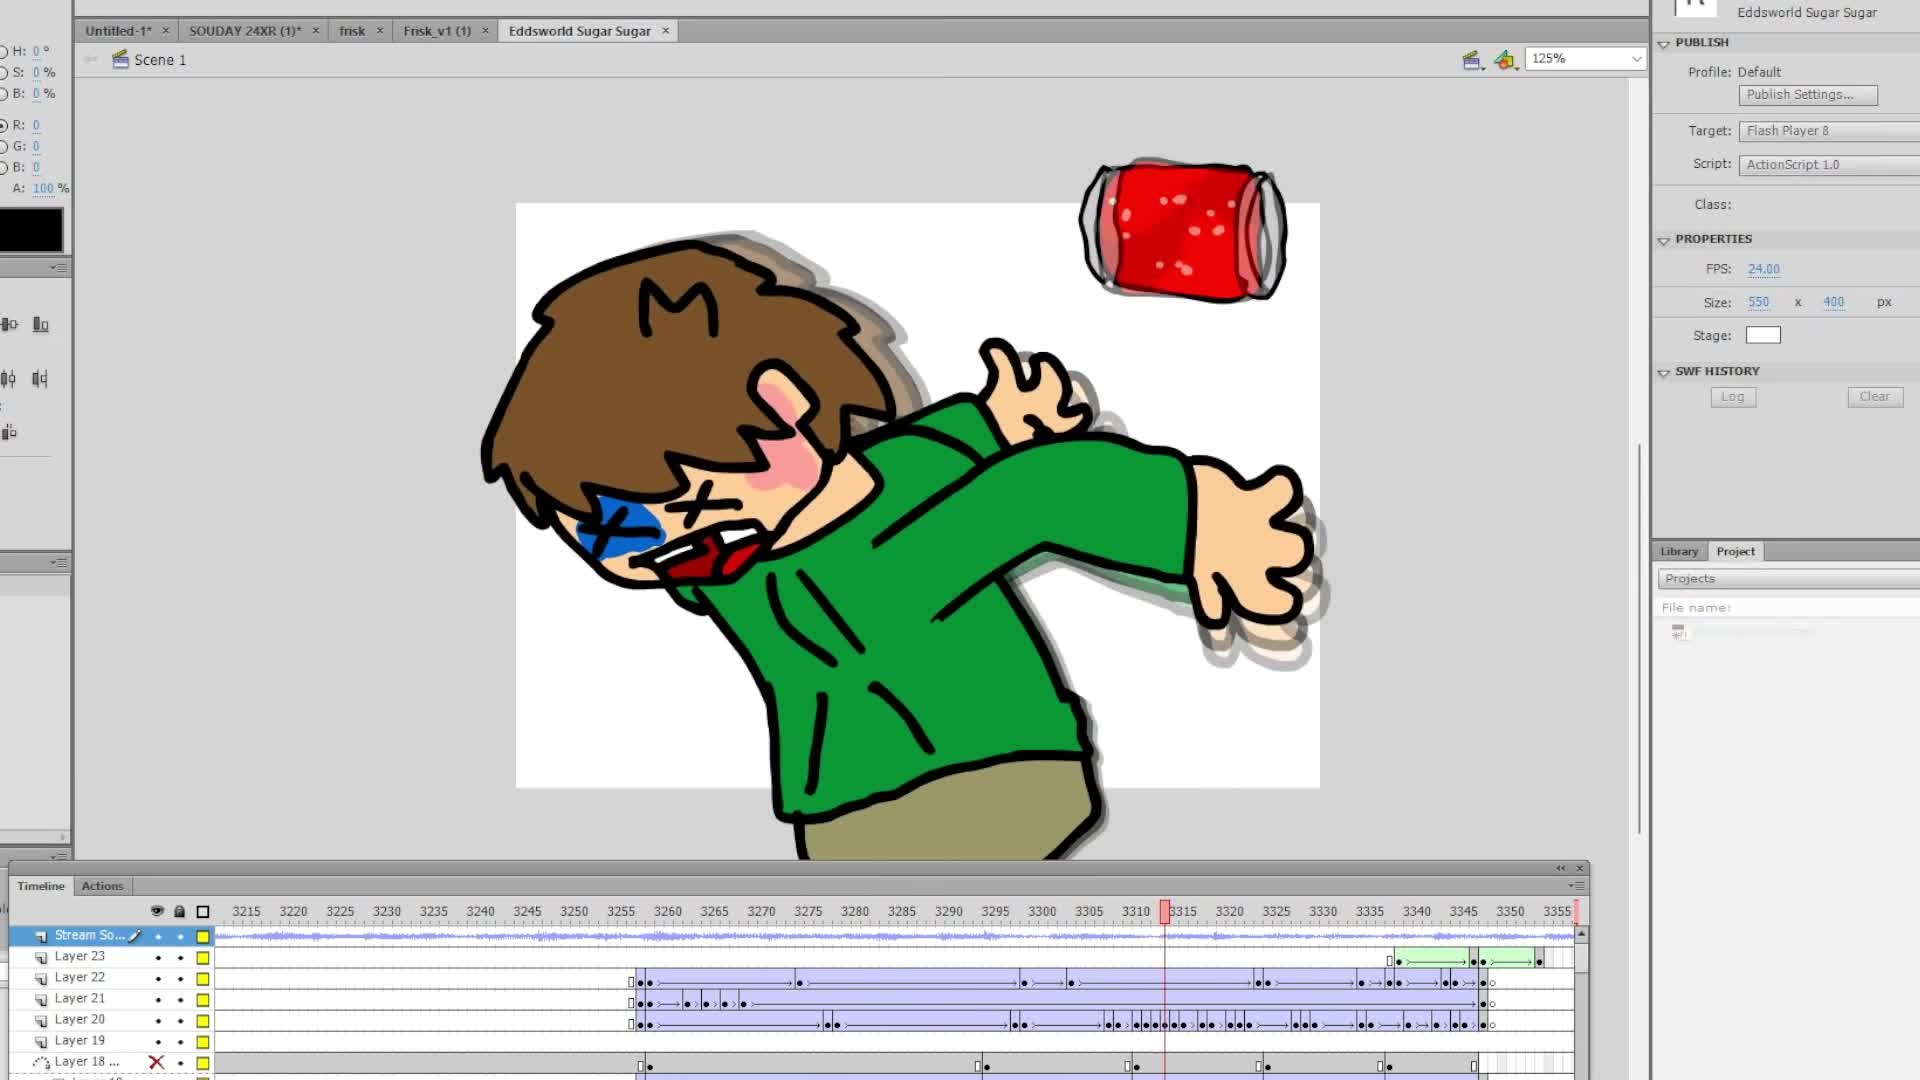The image size is (1920, 1080).
Task: Click the FPS value 24.00
Action: (x=1763, y=269)
